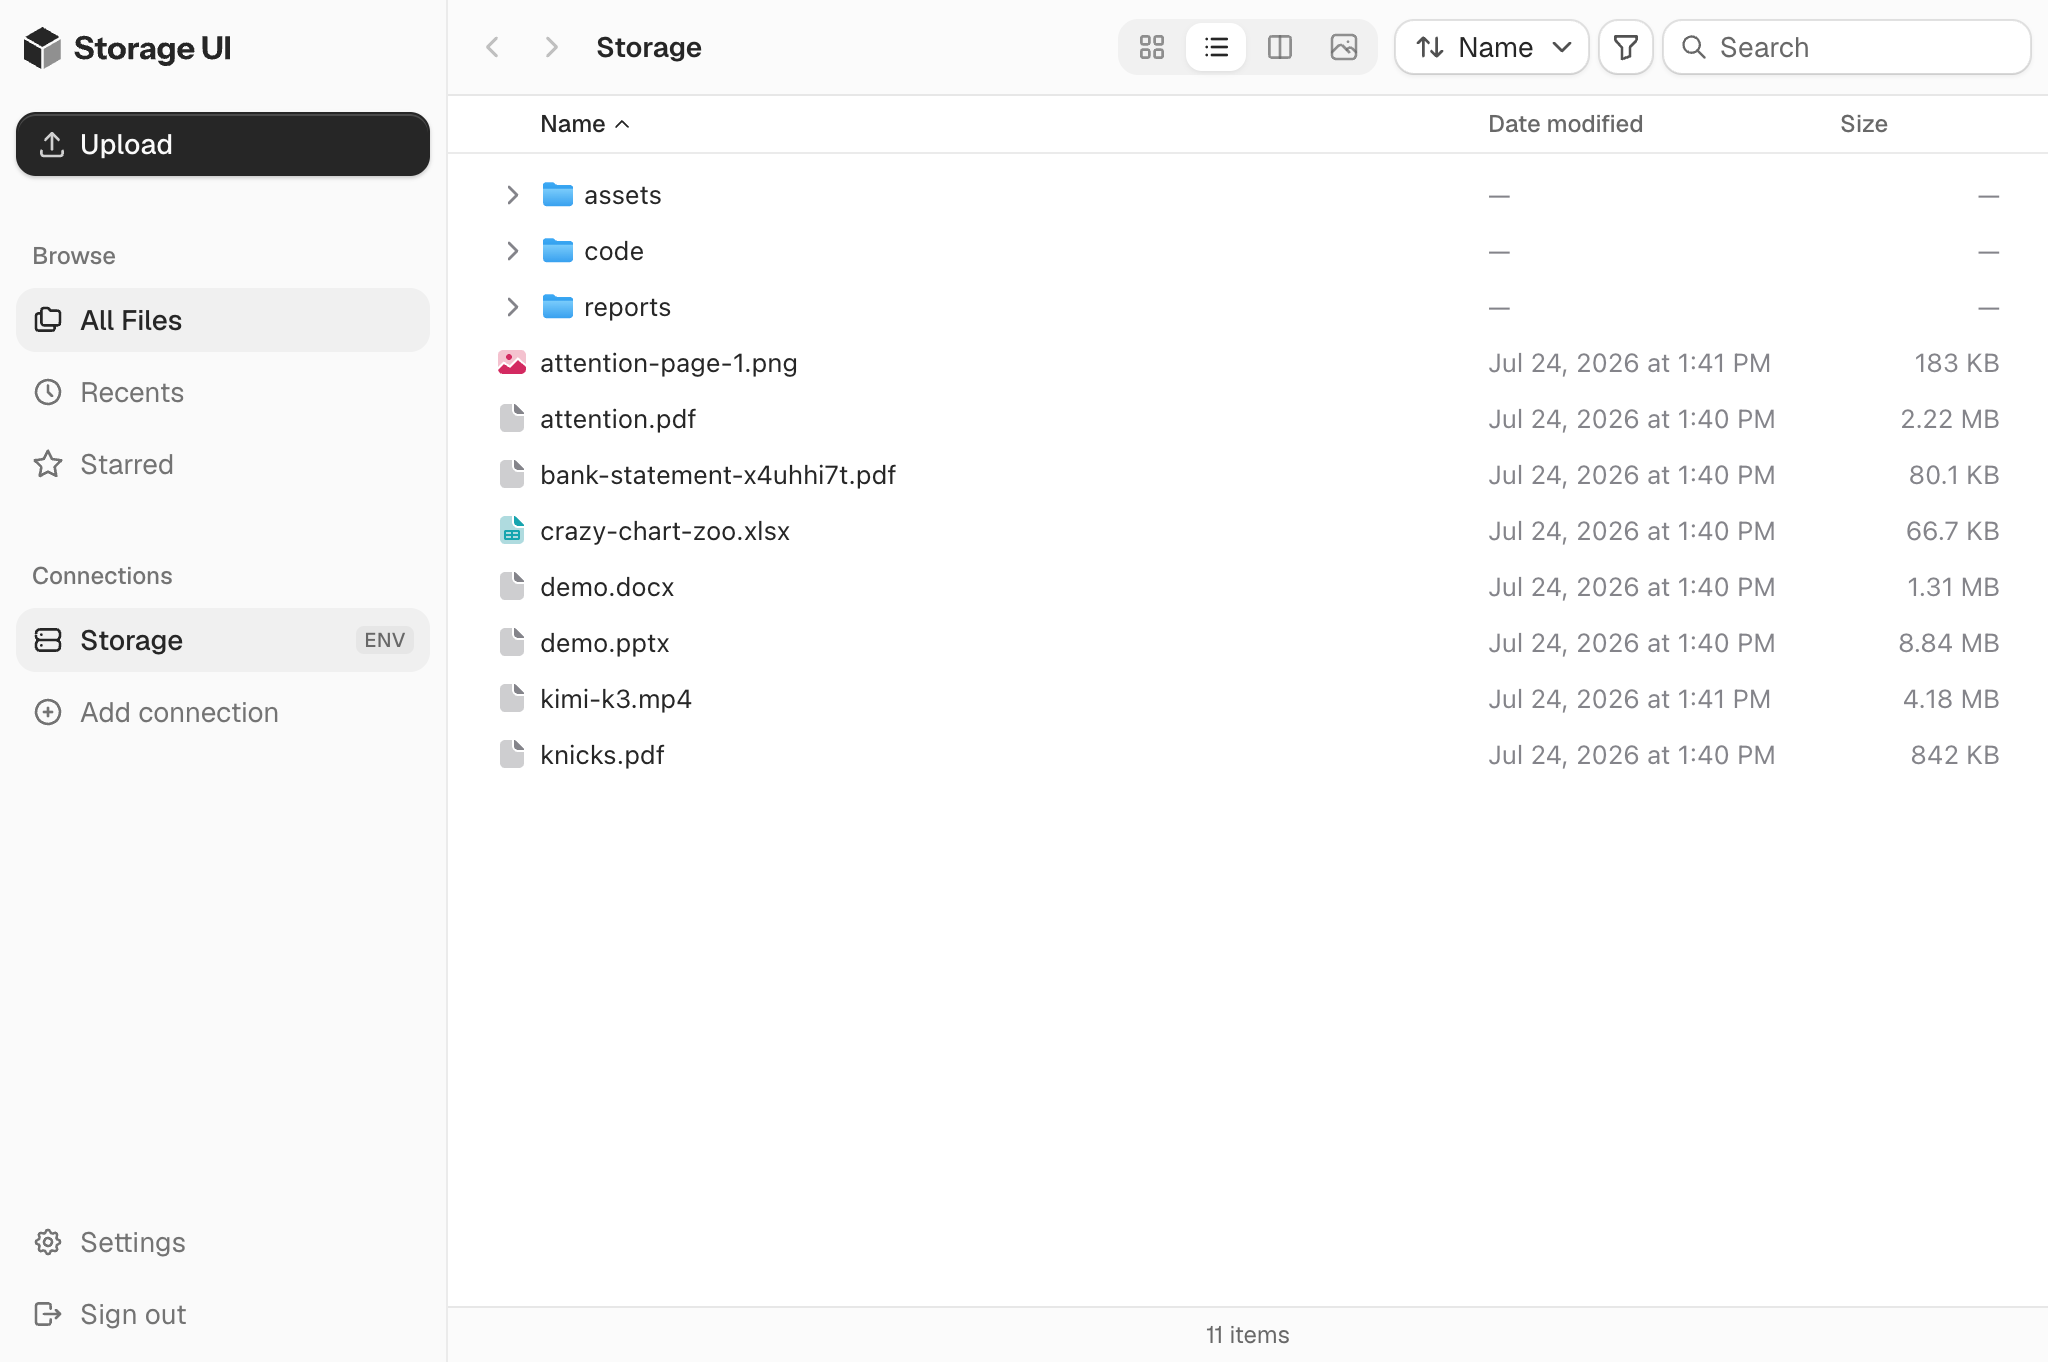2048x1362 pixels.
Task: Expand the assets folder
Action: click(512, 195)
